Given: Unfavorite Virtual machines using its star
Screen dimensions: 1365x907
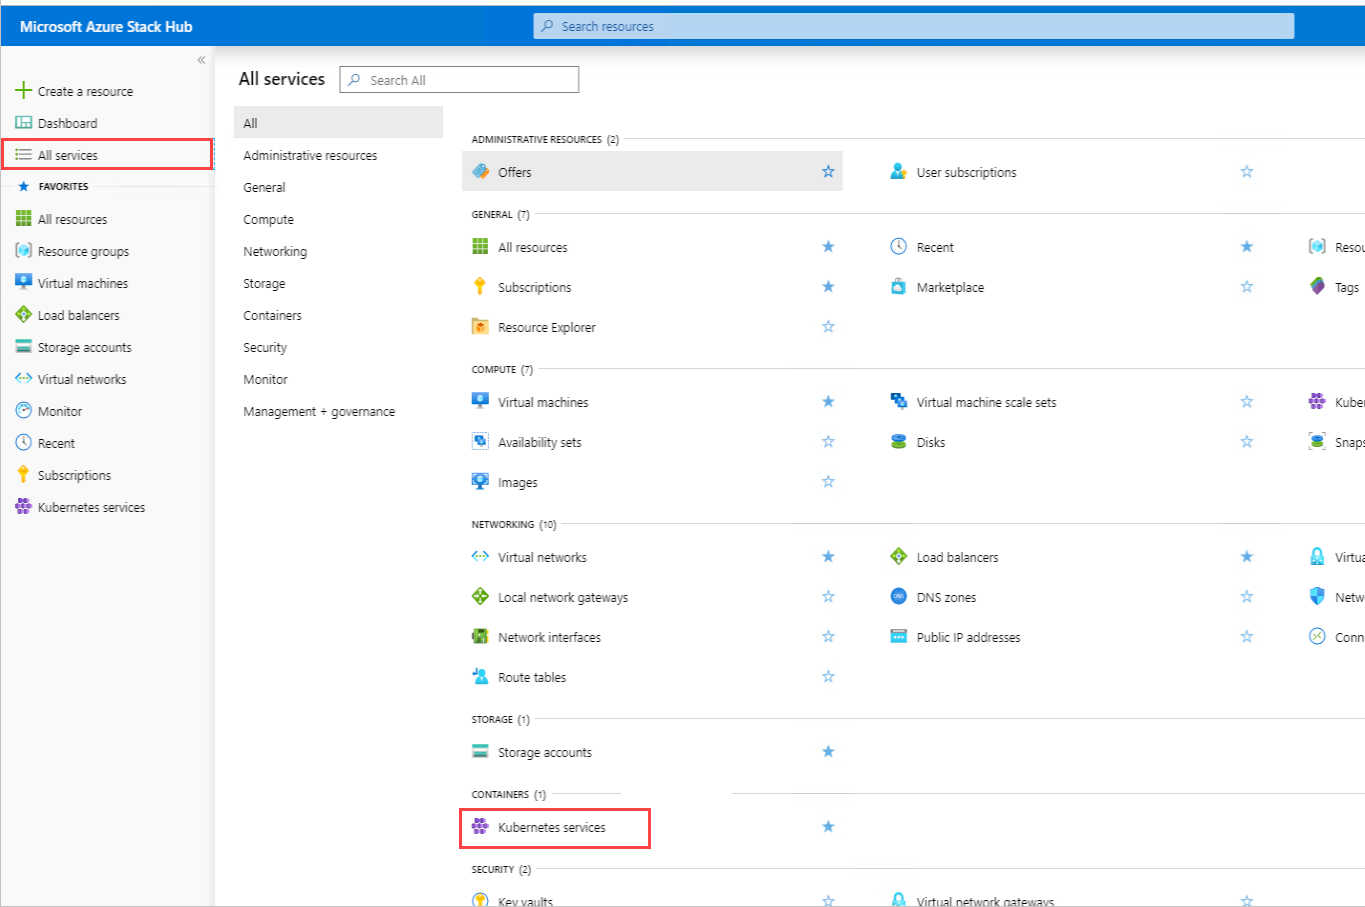Looking at the screenshot, I should [828, 401].
